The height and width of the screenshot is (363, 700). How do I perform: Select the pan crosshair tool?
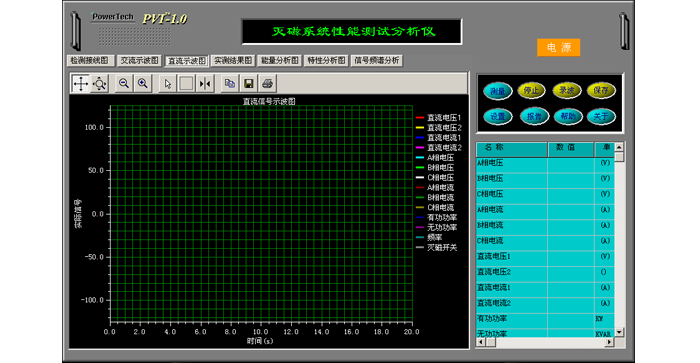coord(80,83)
